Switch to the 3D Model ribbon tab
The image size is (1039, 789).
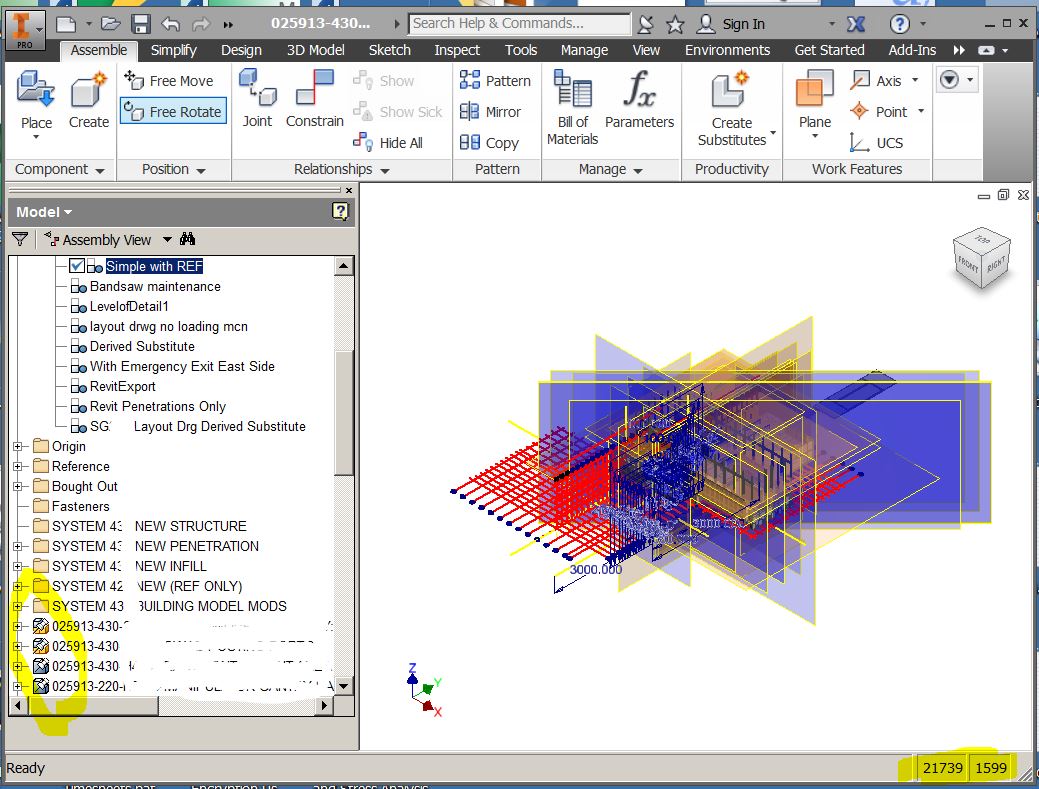(314, 50)
